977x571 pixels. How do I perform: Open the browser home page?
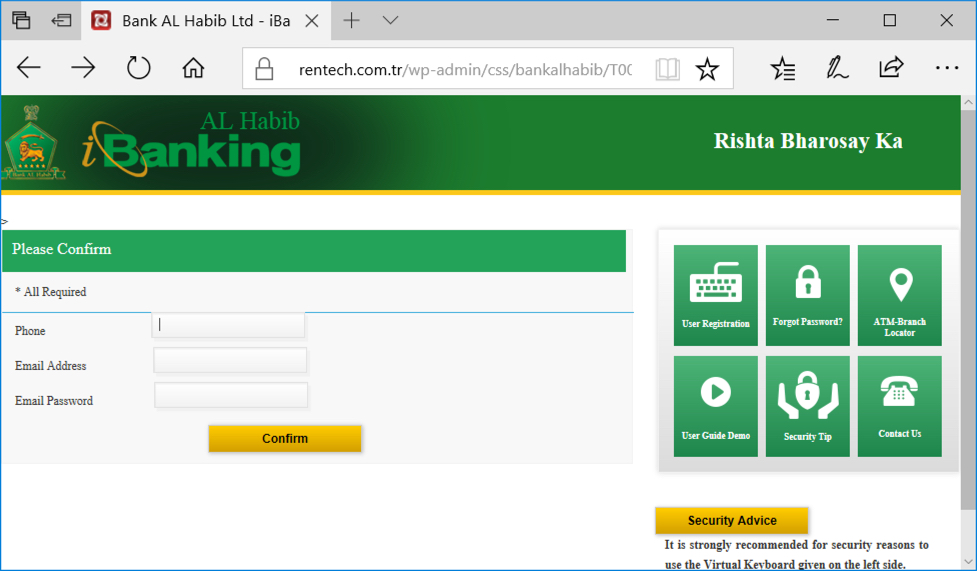click(193, 67)
